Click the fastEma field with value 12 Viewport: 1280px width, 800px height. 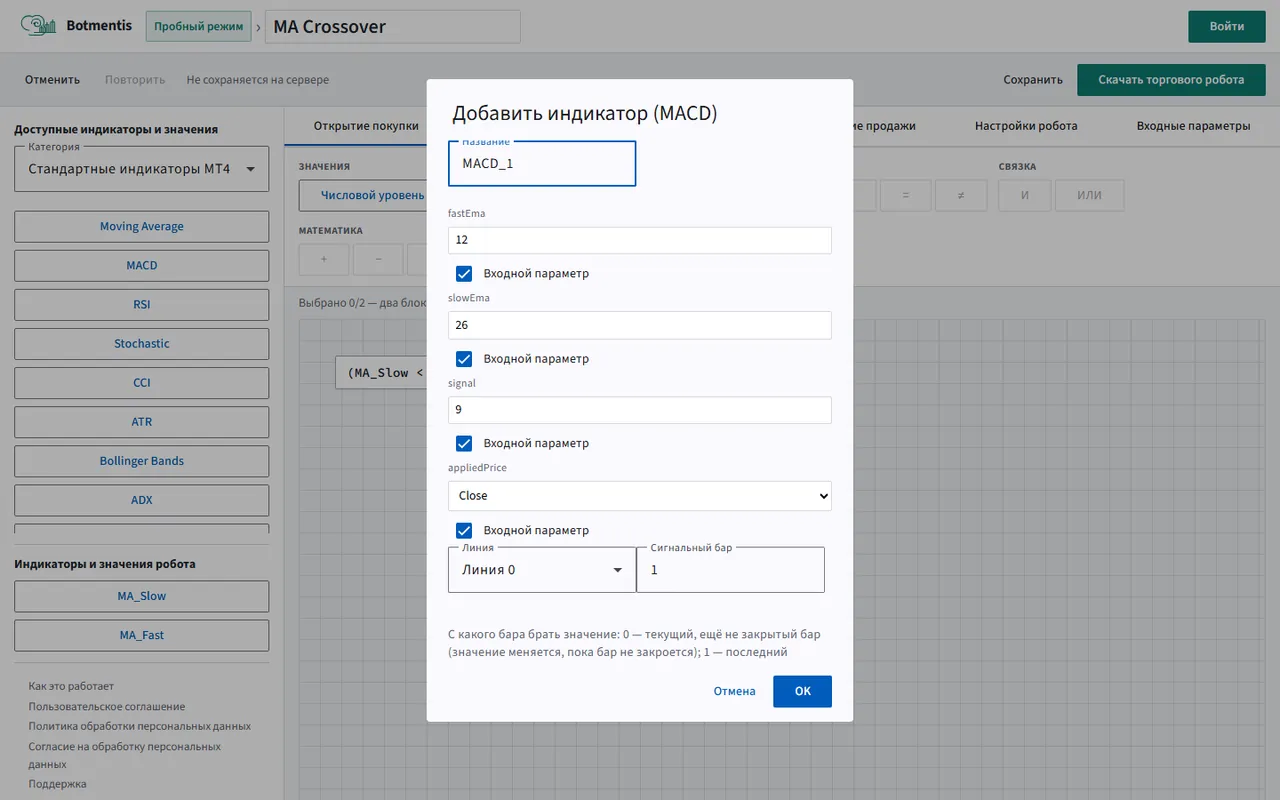pos(640,240)
